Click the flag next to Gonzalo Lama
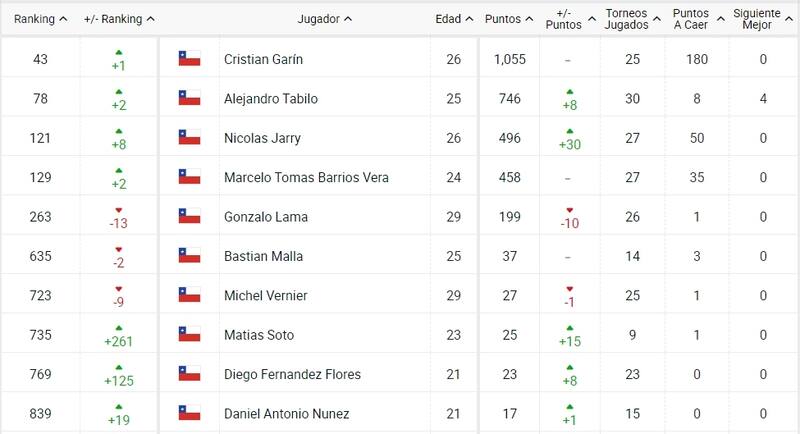Viewport: 800px width, 434px height. coord(189,217)
